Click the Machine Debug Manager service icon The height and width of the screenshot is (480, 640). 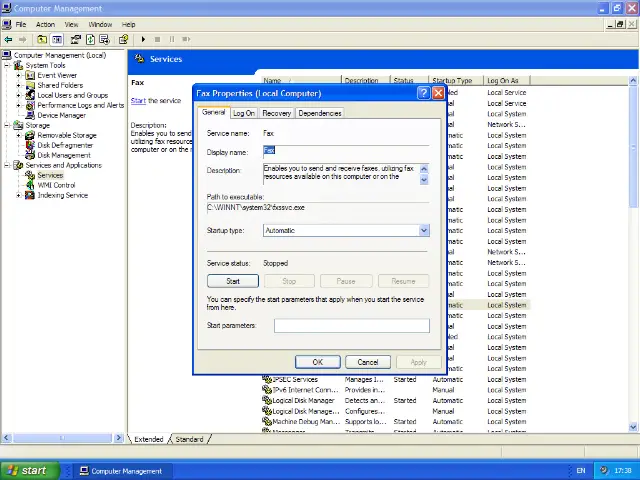click(267, 421)
